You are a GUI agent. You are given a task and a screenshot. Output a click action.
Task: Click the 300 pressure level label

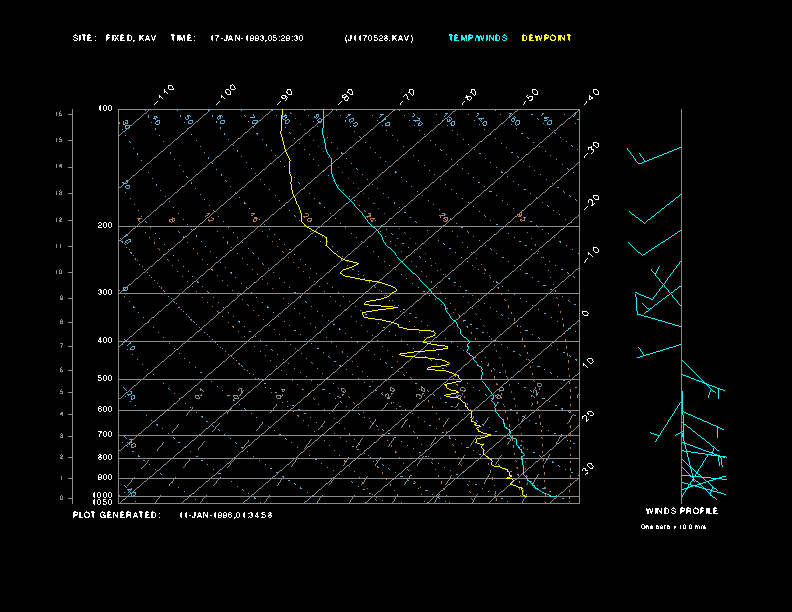[x=105, y=293]
